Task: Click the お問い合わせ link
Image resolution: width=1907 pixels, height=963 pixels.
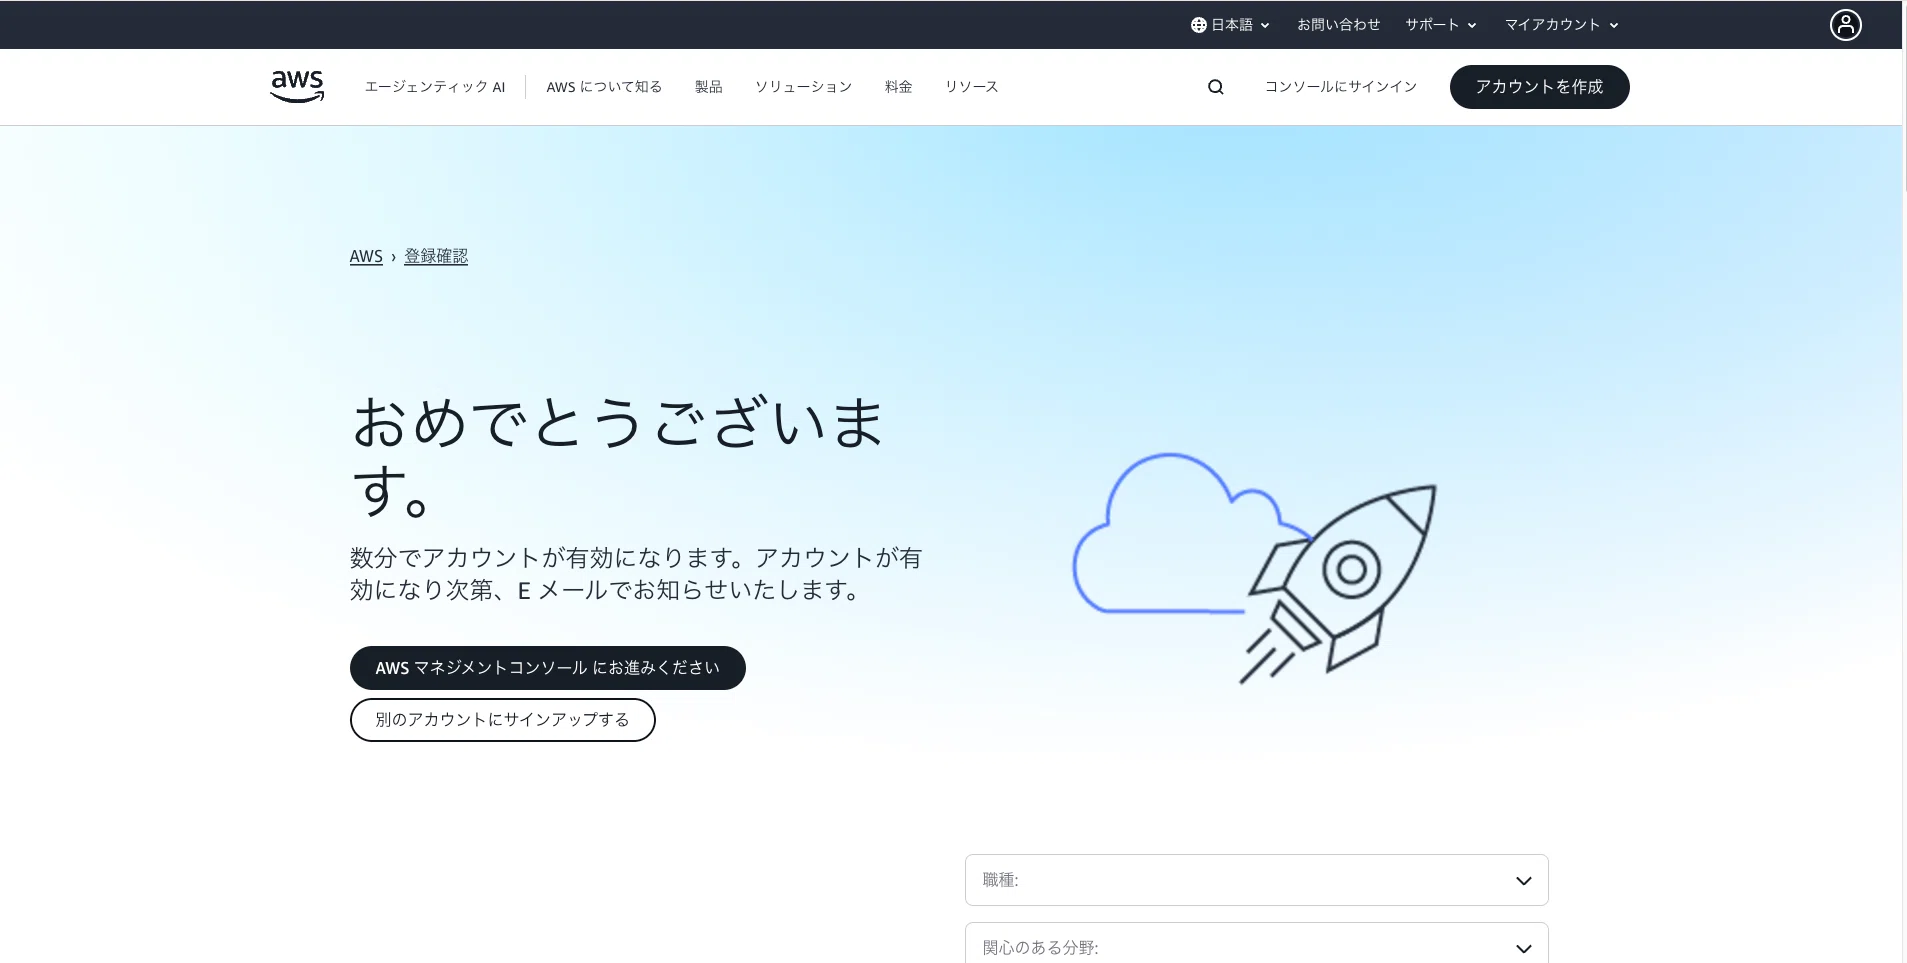Action: pos(1338,25)
